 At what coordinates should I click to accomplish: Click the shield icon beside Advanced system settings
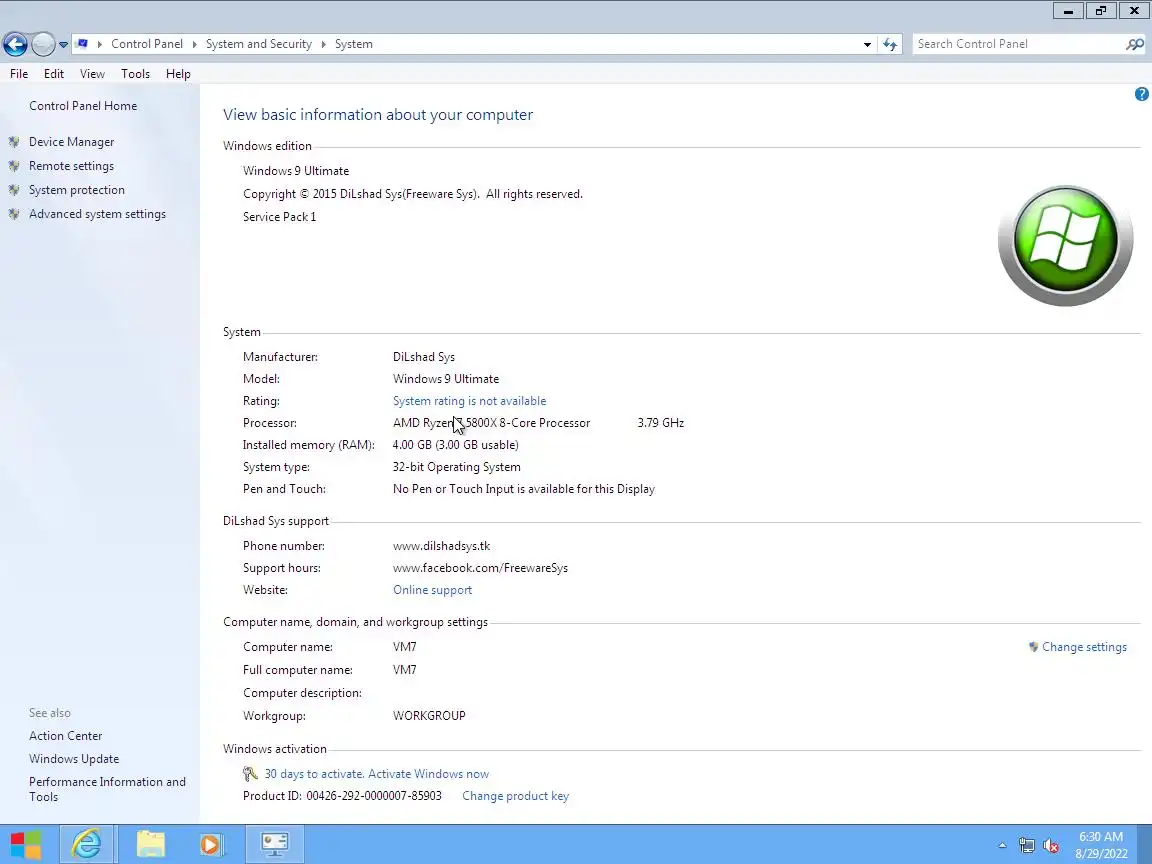pyautogui.click(x=14, y=214)
